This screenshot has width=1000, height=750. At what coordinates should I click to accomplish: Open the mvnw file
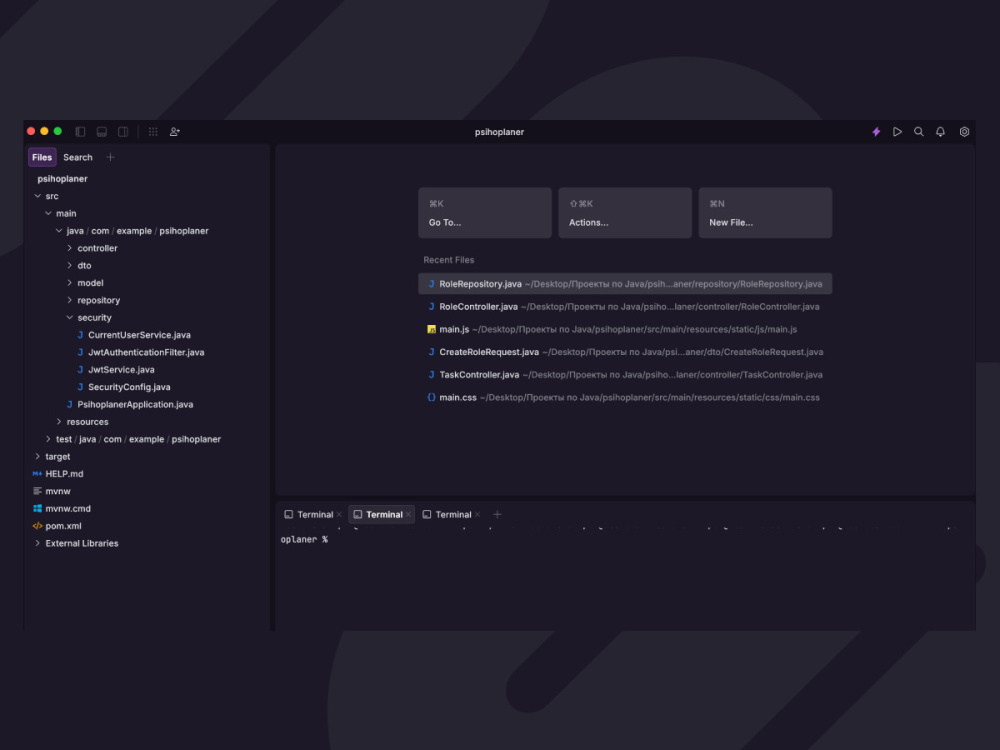click(58, 491)
